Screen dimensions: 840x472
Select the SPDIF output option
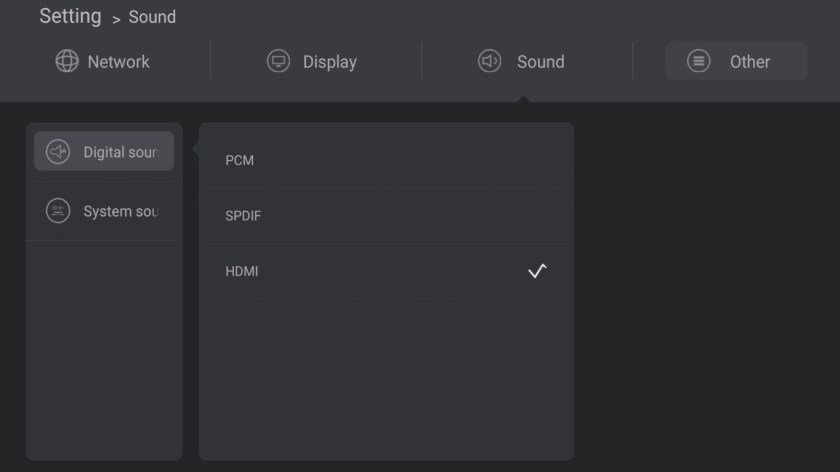coord(386,215)
